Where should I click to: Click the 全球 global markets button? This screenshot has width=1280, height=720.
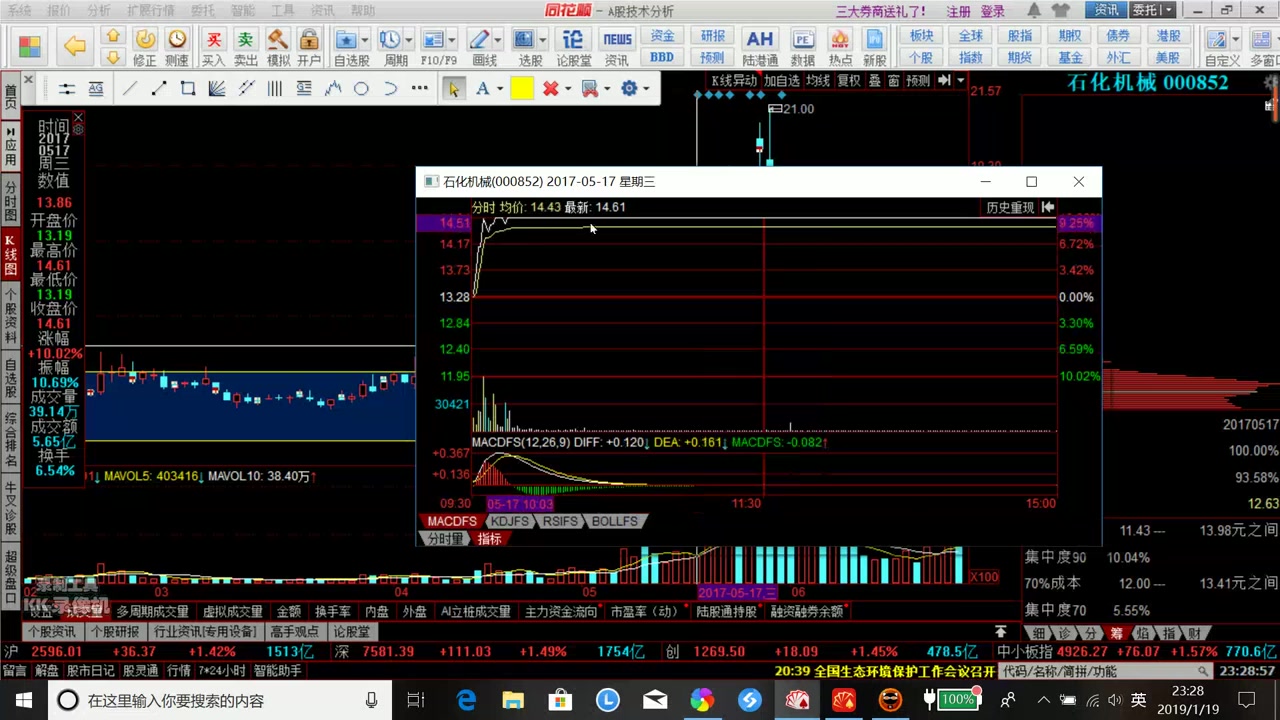[970, 36]
